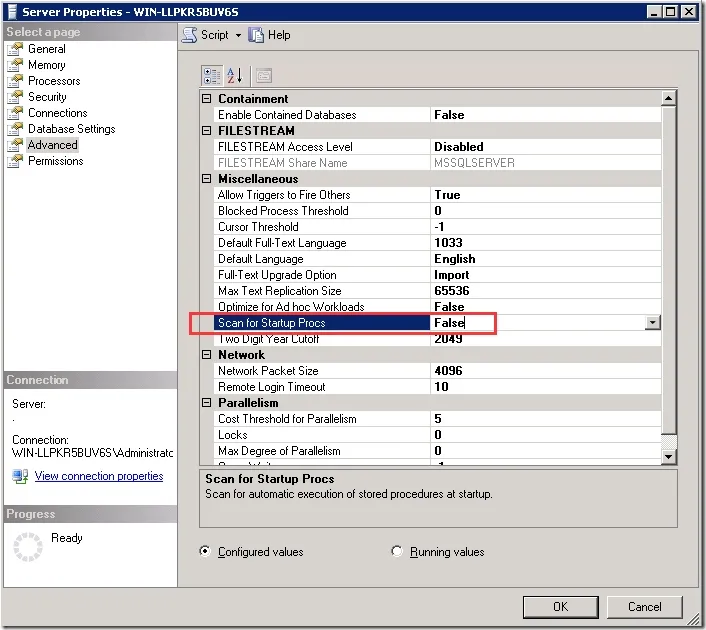The height and width of the screenshot is (630, 706).
Task: Close the Server Properties window
Action: [x=689, y=11]
